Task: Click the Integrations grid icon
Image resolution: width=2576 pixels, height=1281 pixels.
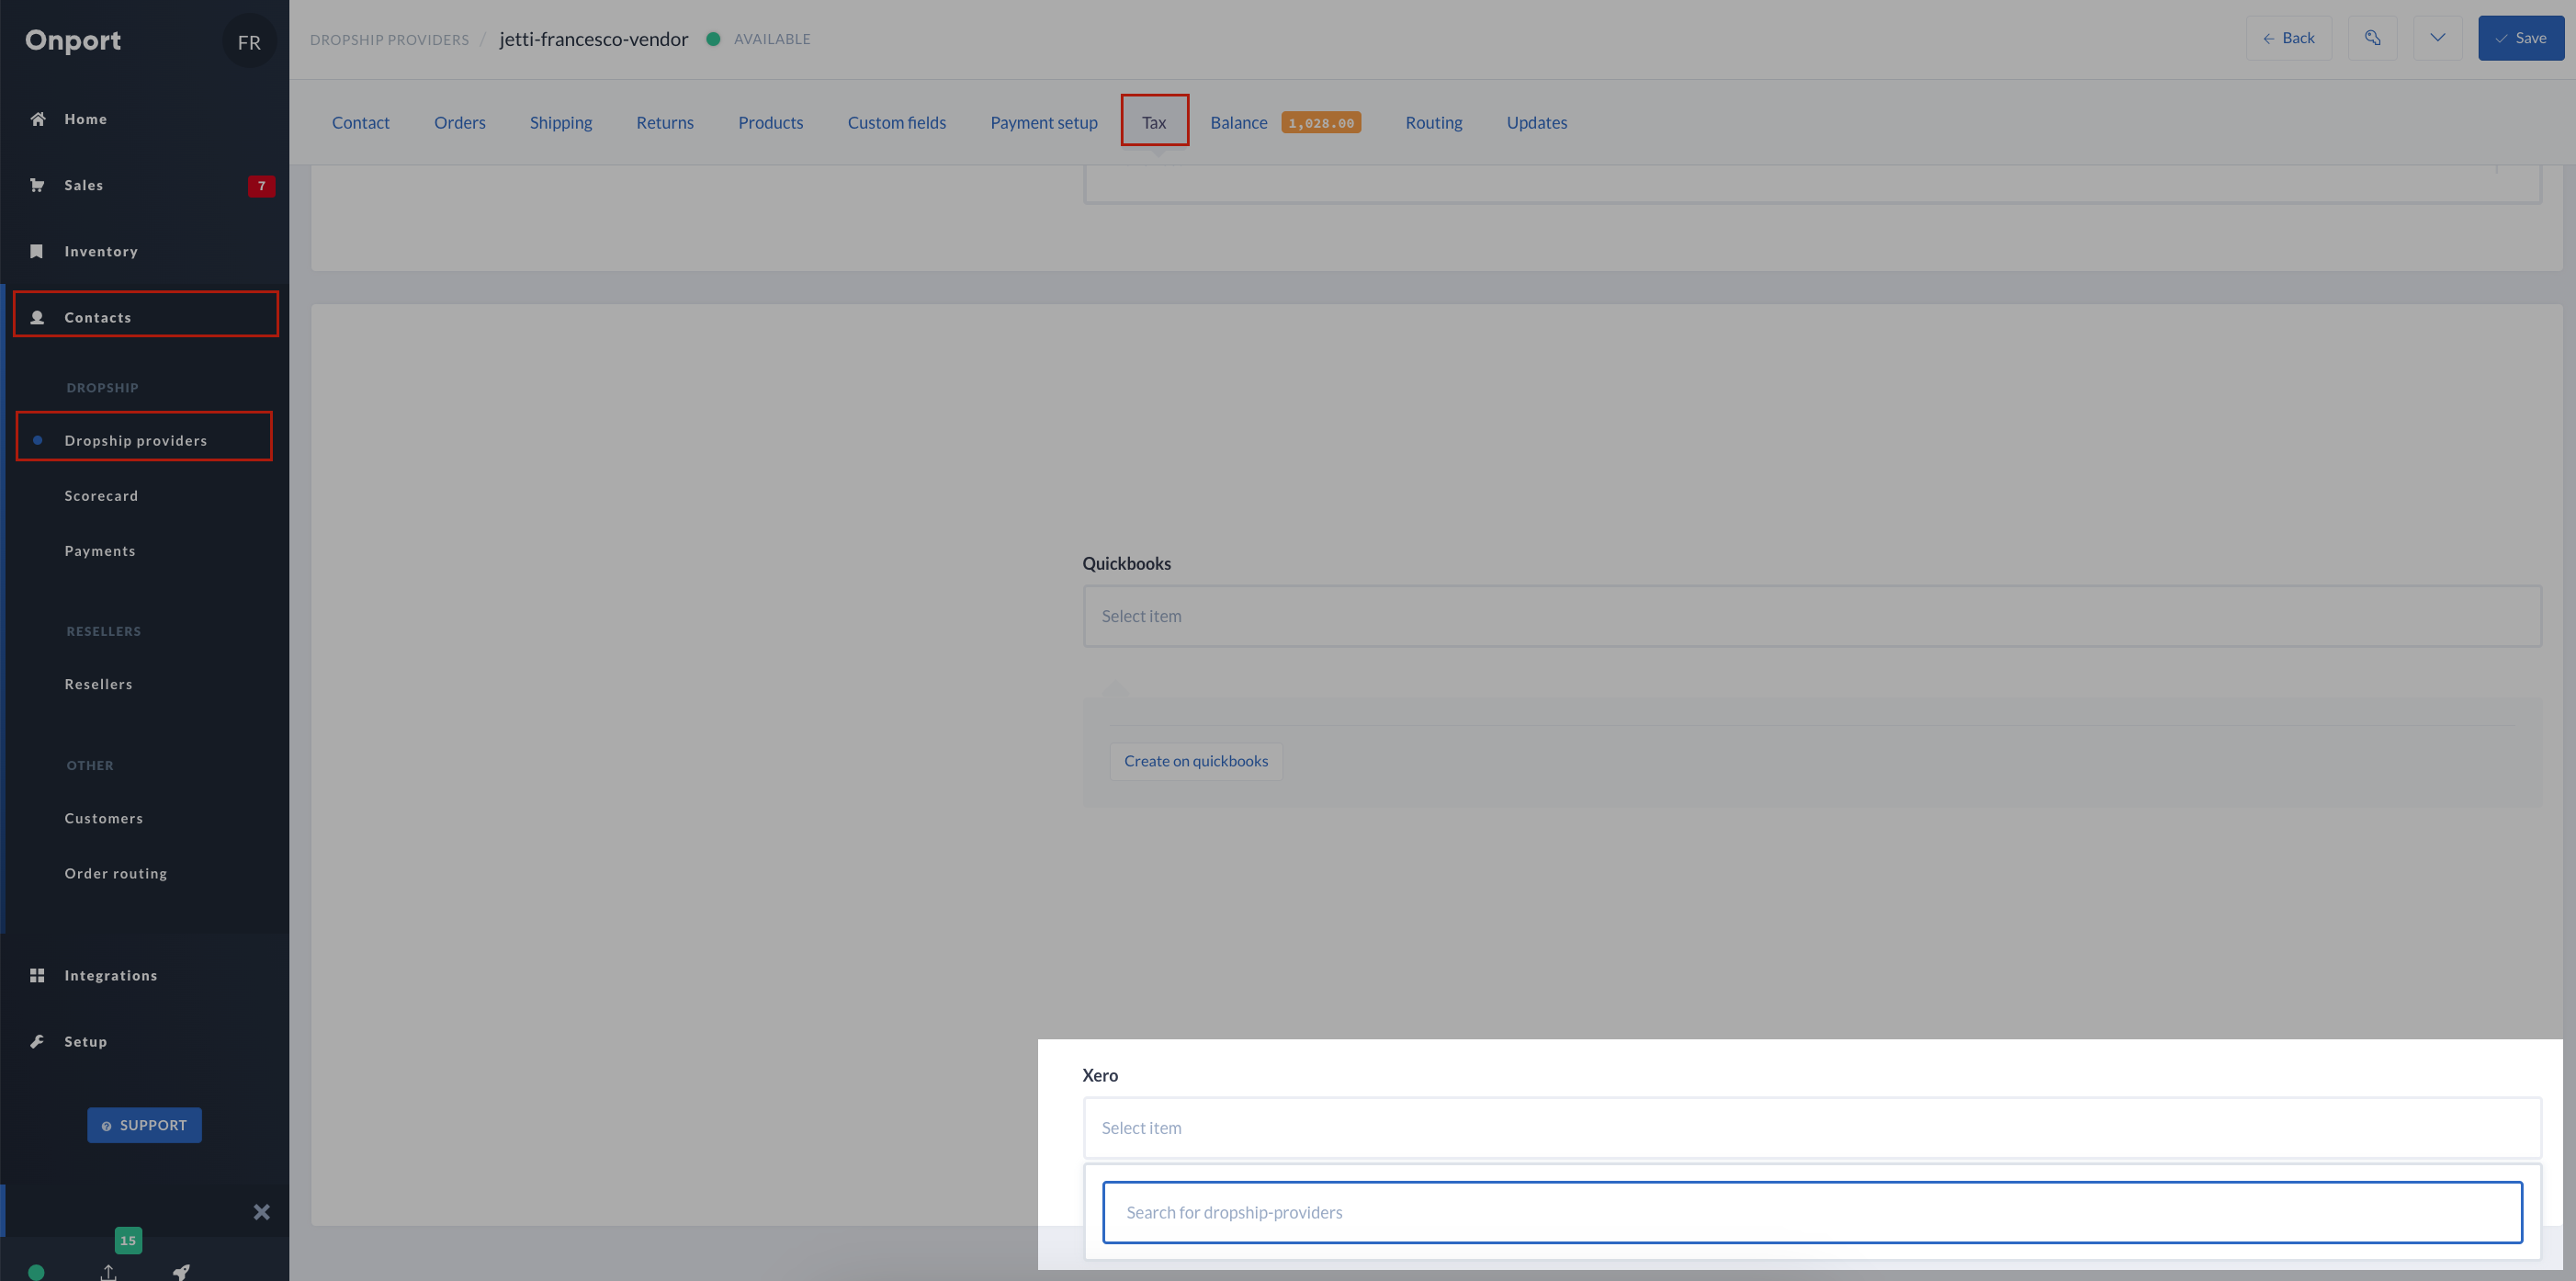Action: (37, 975)
